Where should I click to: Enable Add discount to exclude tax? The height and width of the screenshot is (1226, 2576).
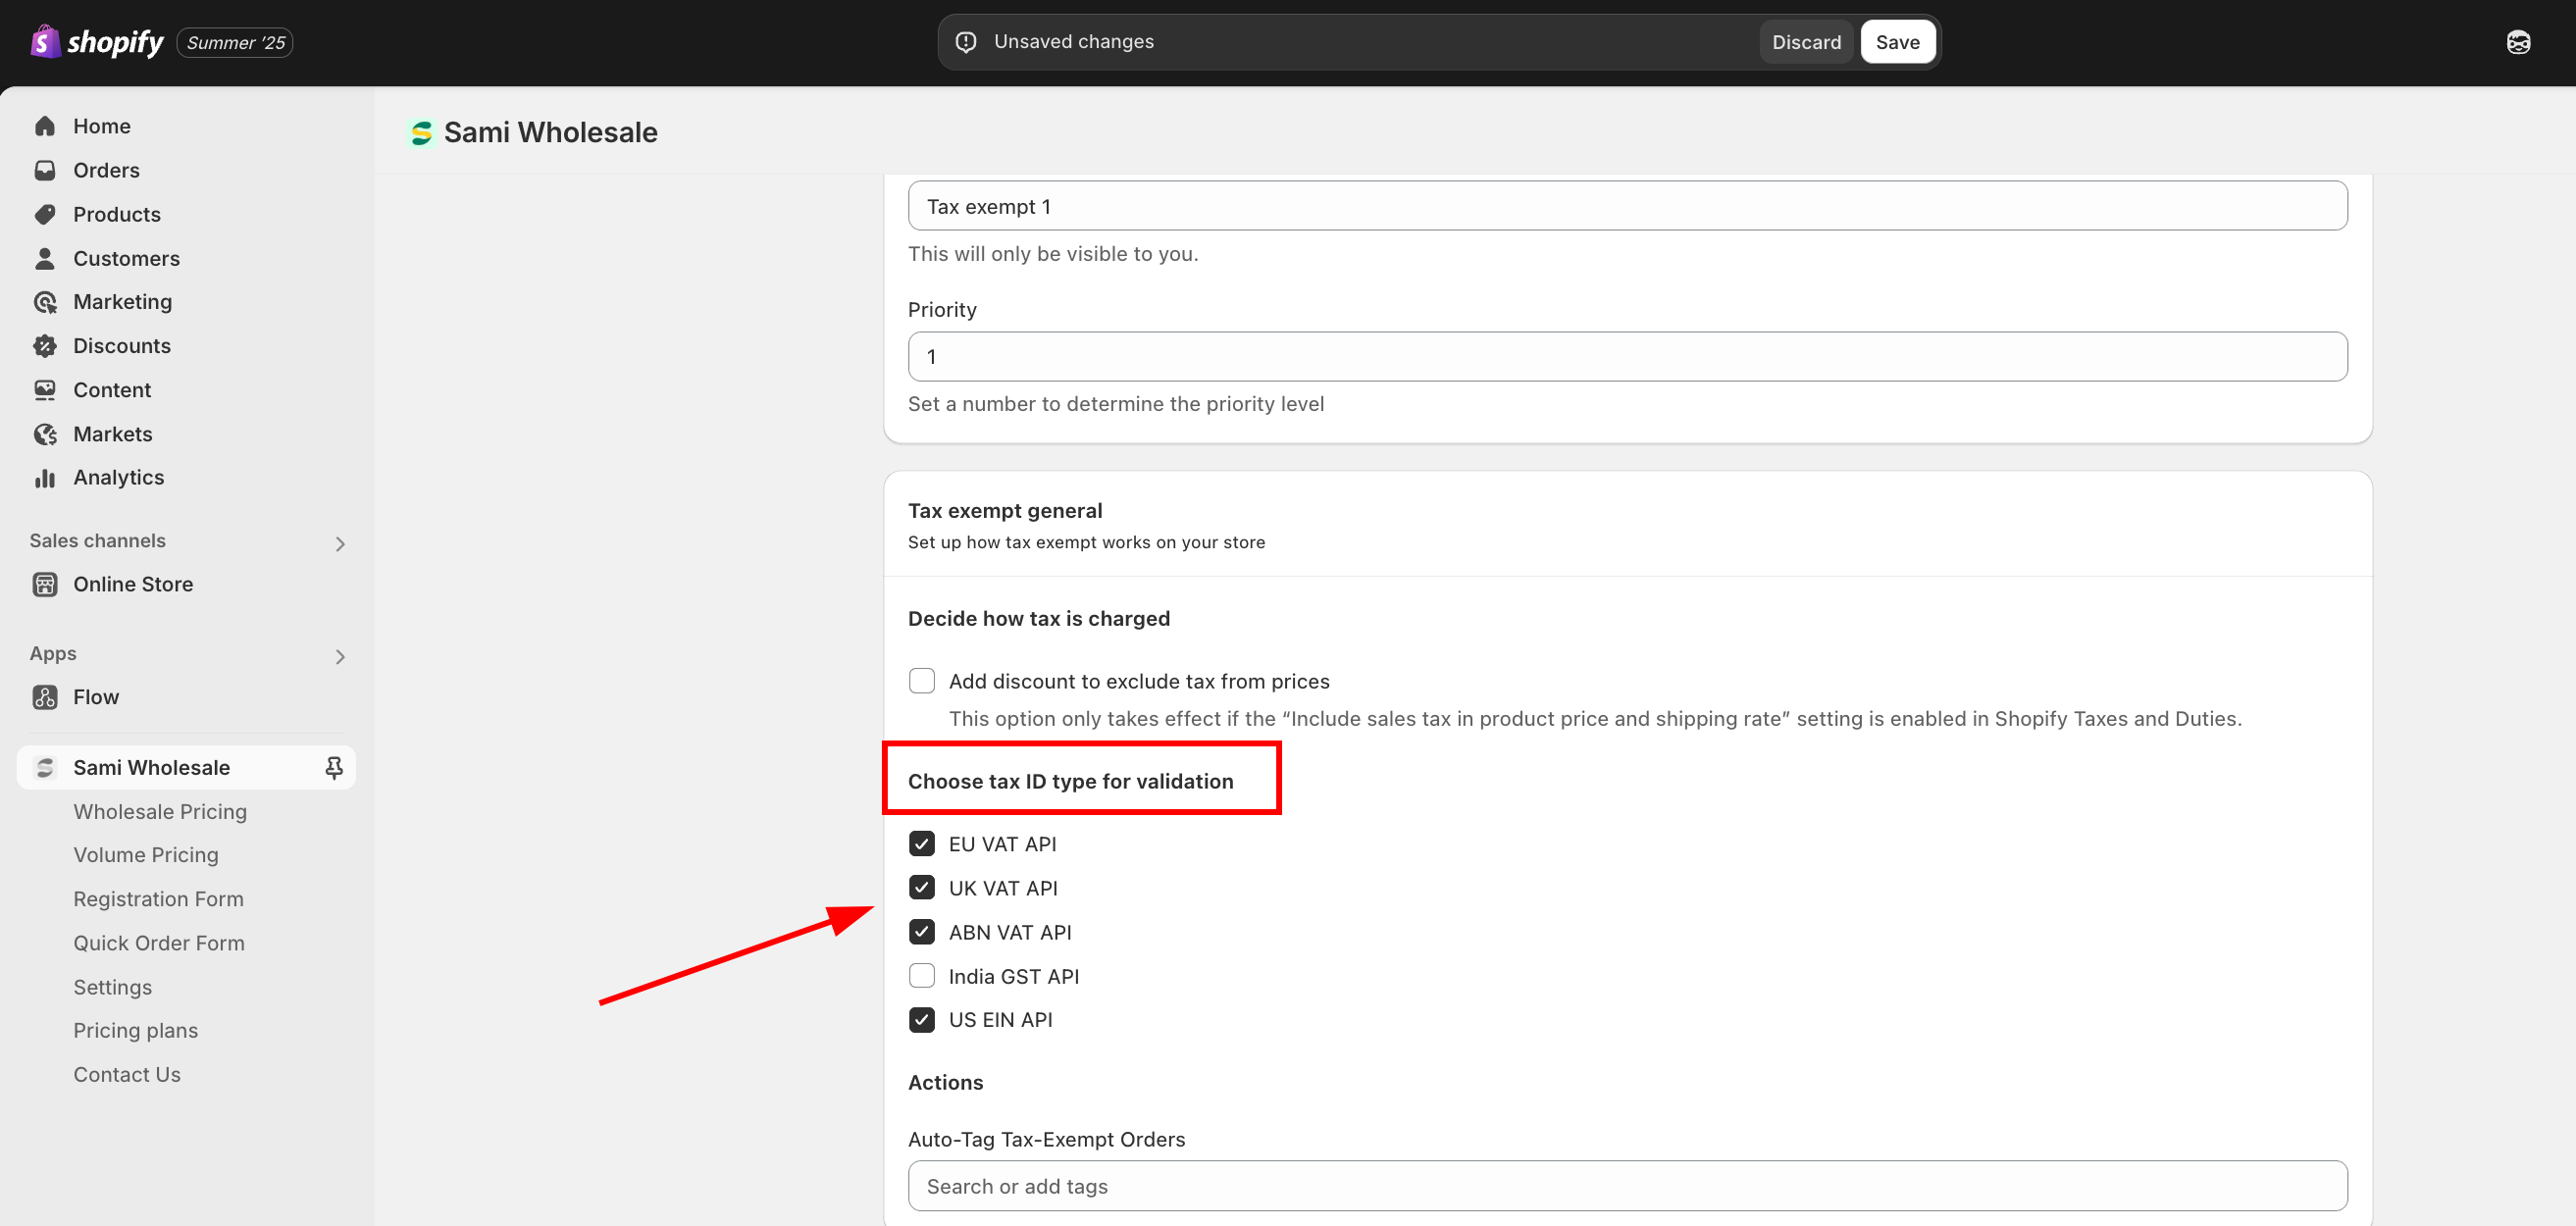point(922,681)
